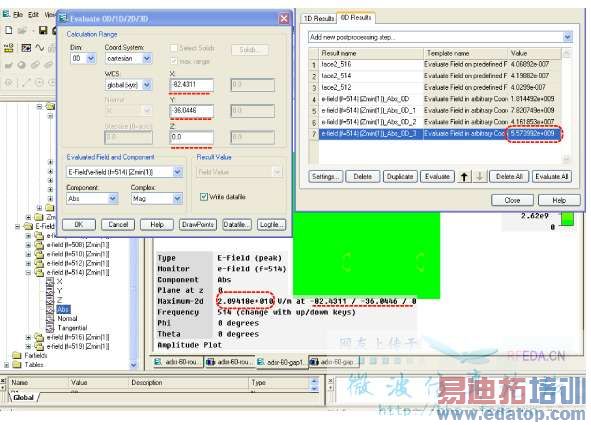
Task: Click the Save disk icon in toolbar
Action: pyautogui.click(x=43, y=30)
